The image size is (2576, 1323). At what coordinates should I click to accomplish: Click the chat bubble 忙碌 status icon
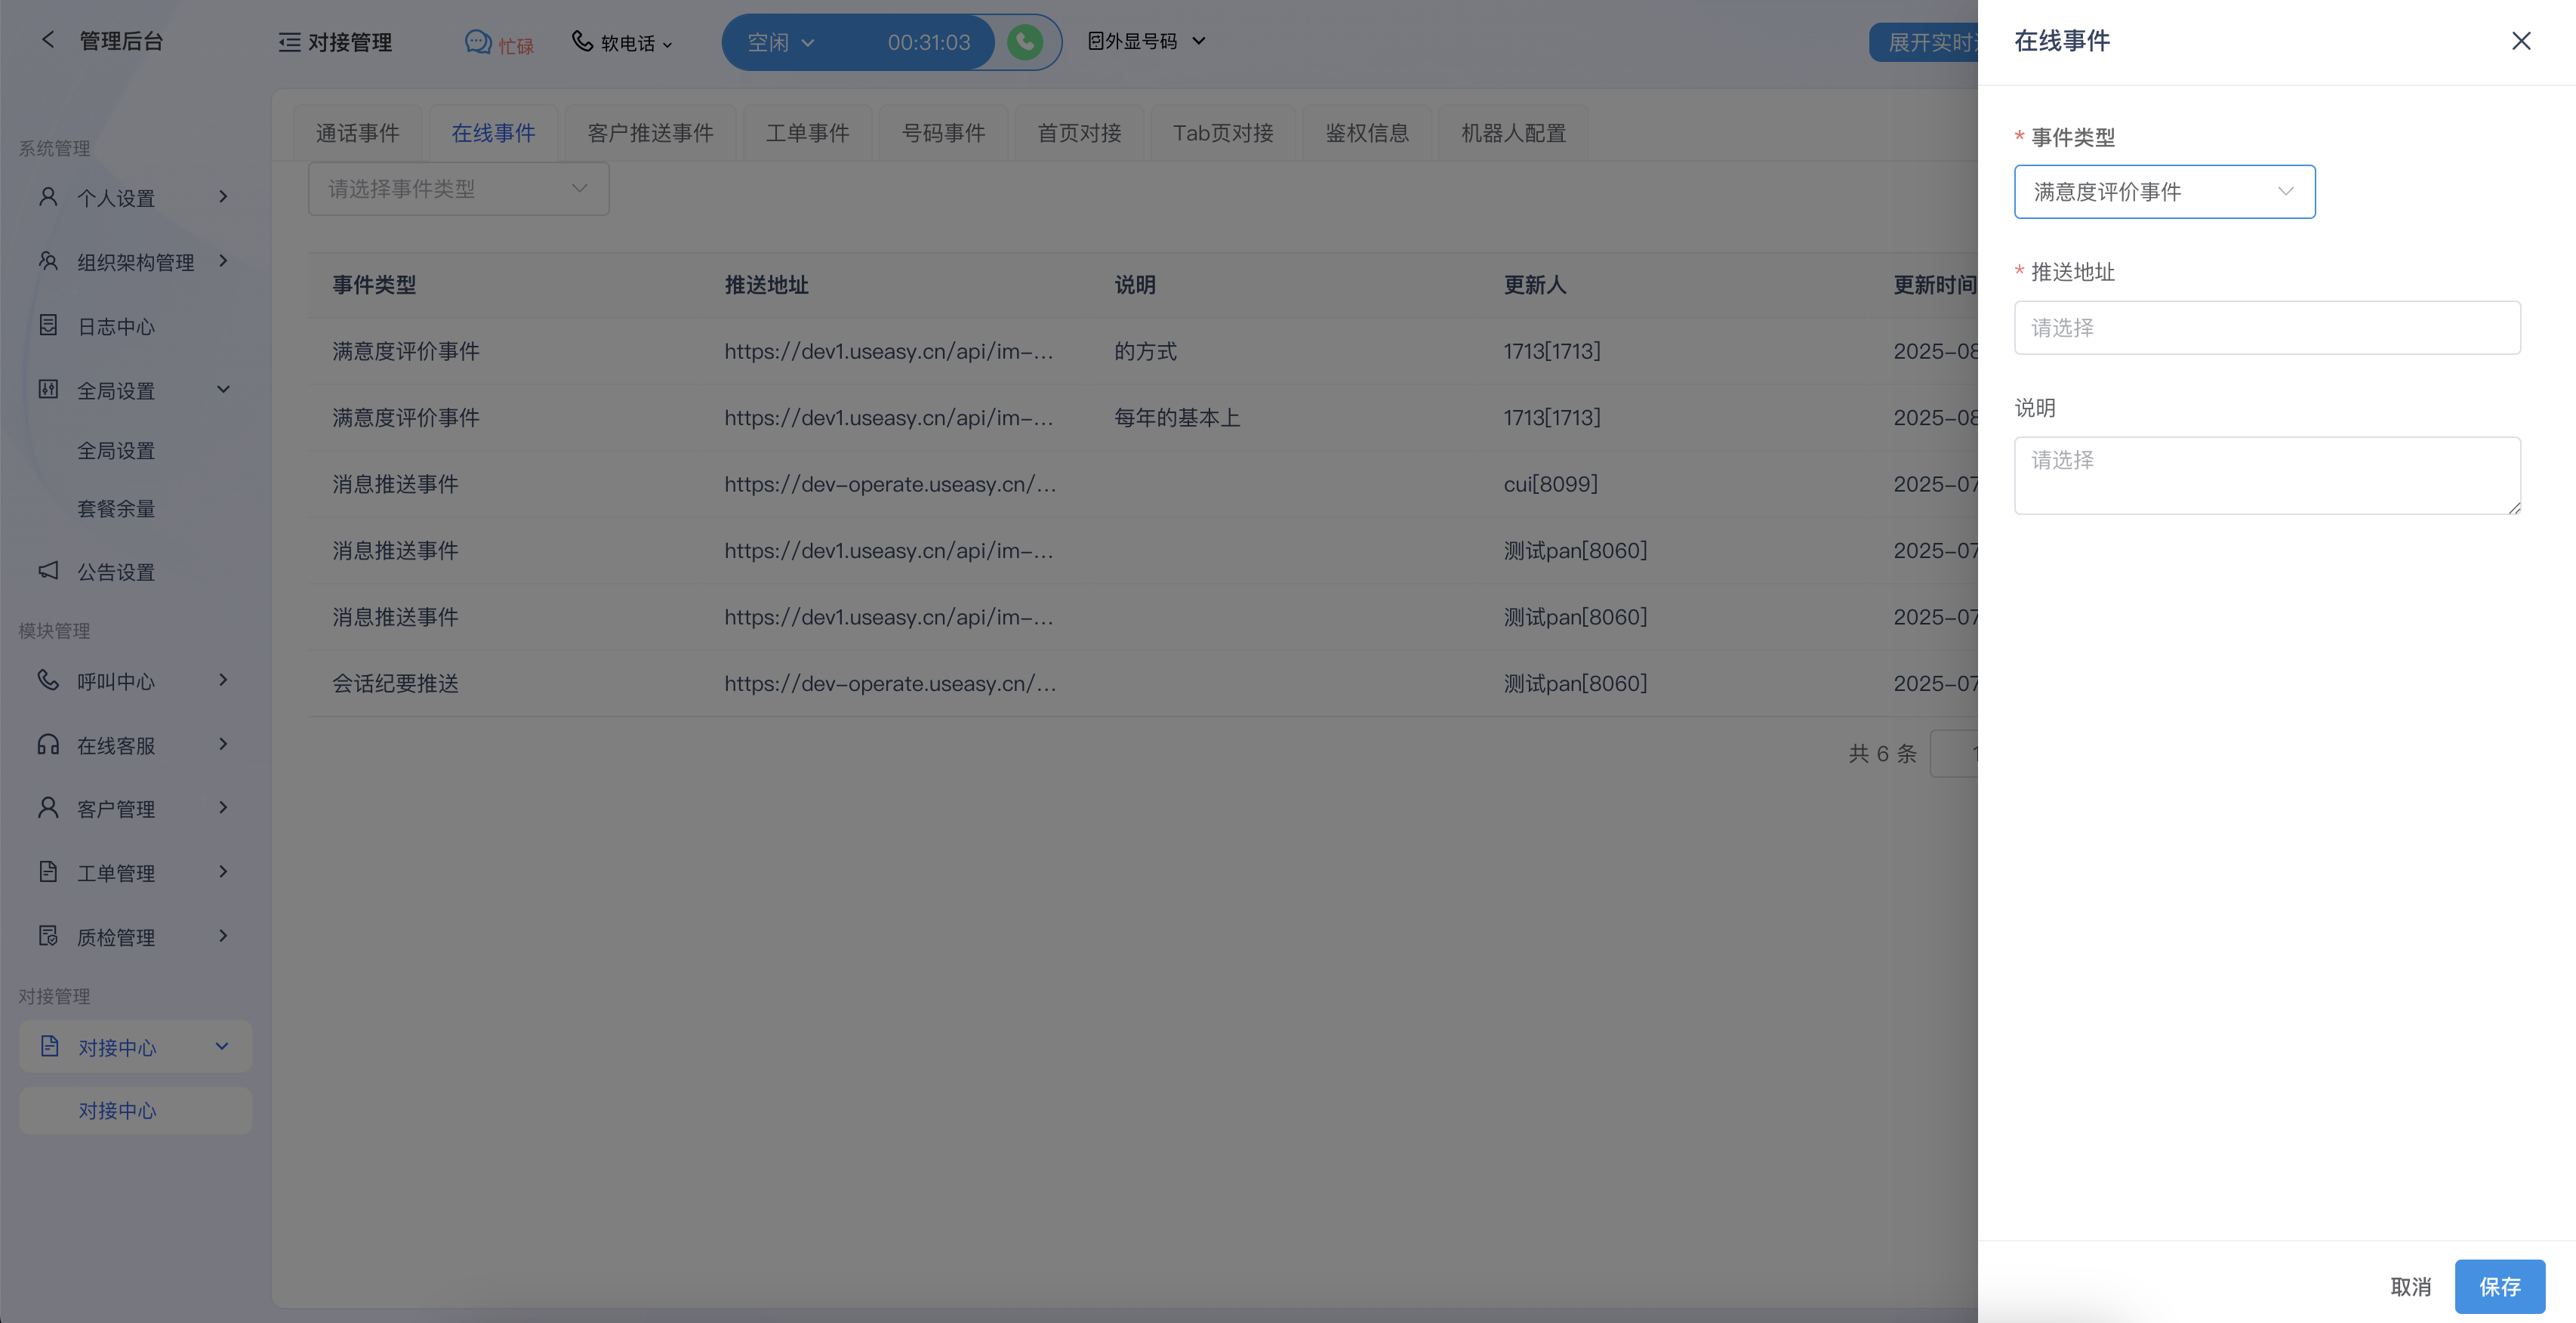coord(478,42)
